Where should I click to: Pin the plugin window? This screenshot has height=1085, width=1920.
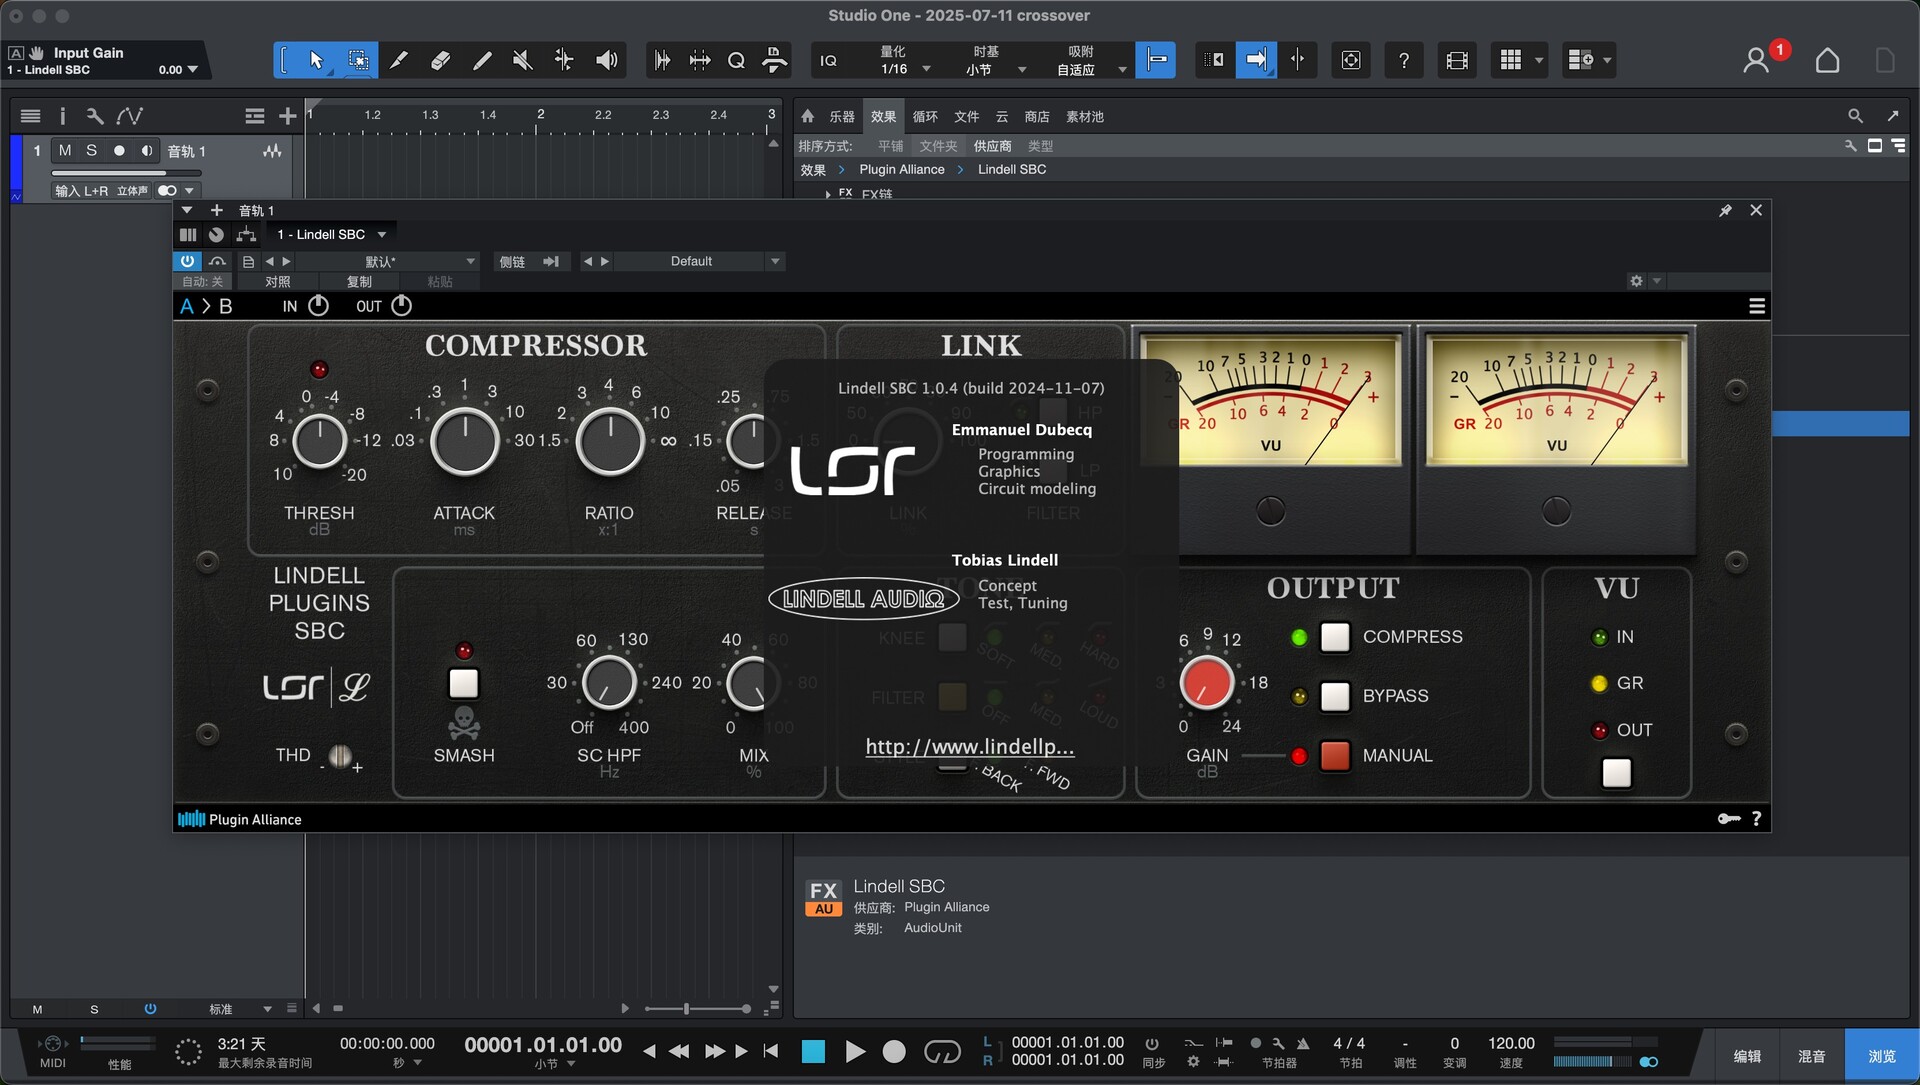(x=1725, y=211)
